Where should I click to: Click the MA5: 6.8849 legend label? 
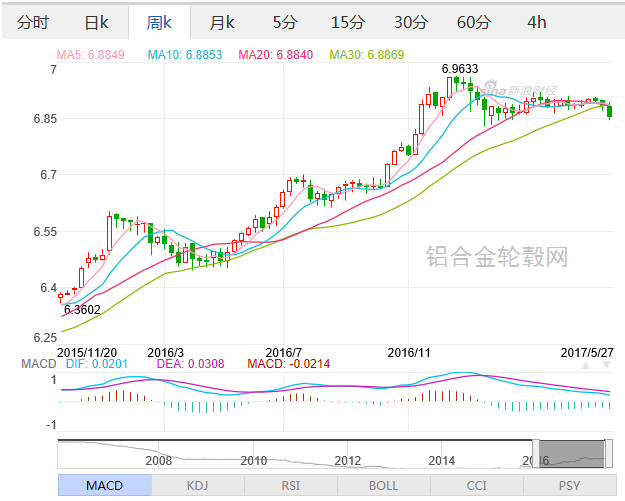coord(90,55)
